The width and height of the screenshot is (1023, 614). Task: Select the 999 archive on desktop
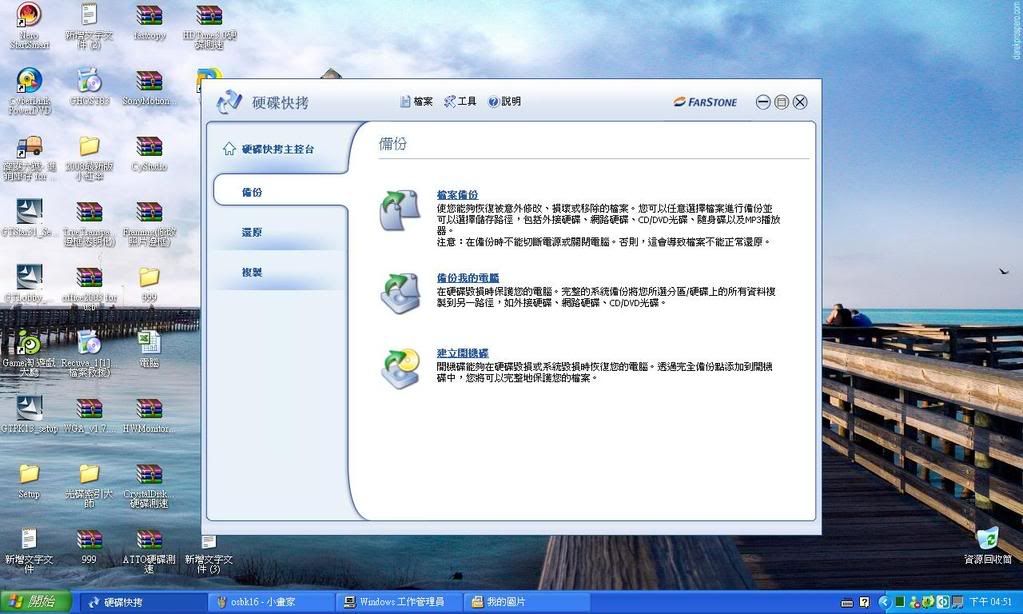[x=89, y=545]
